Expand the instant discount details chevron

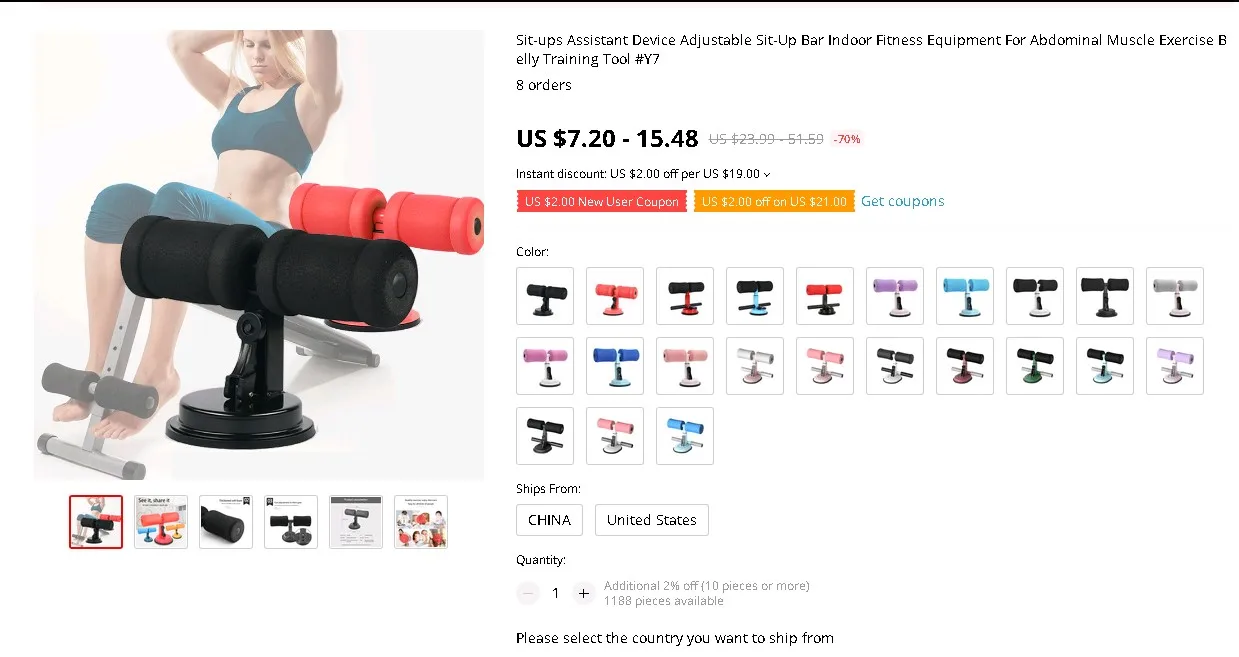point(767,174)
